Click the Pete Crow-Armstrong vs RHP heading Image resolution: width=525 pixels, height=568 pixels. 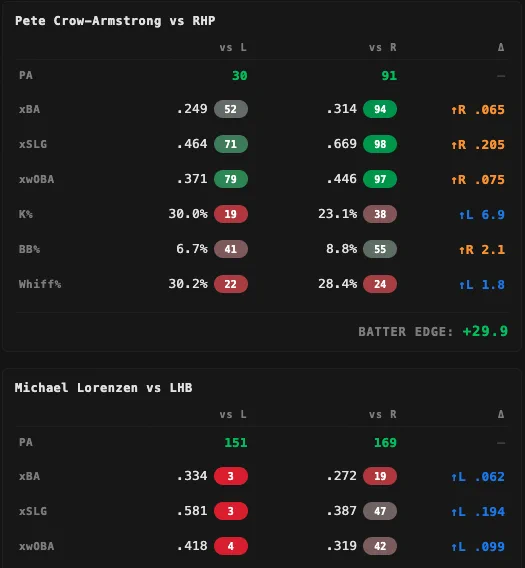115,21
